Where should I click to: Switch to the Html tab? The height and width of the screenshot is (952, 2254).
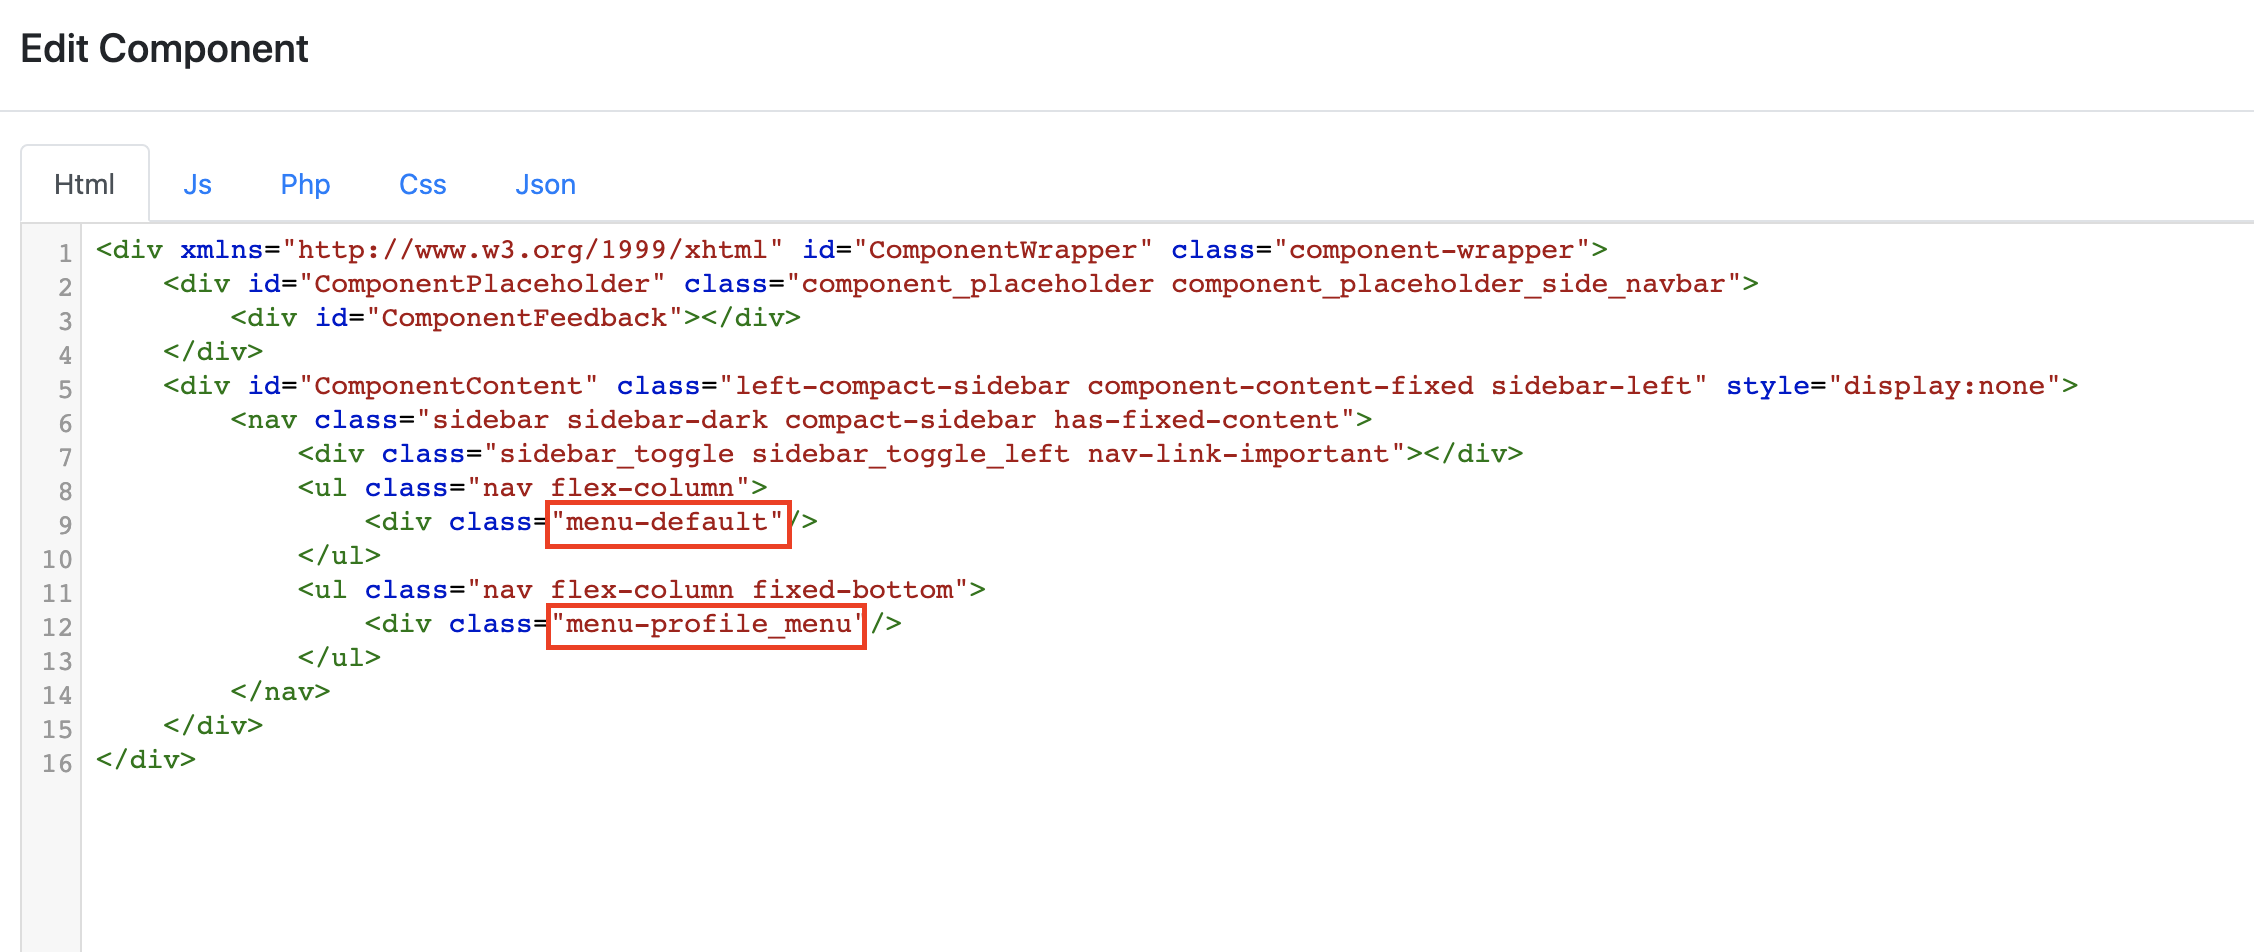click(85, 184)
